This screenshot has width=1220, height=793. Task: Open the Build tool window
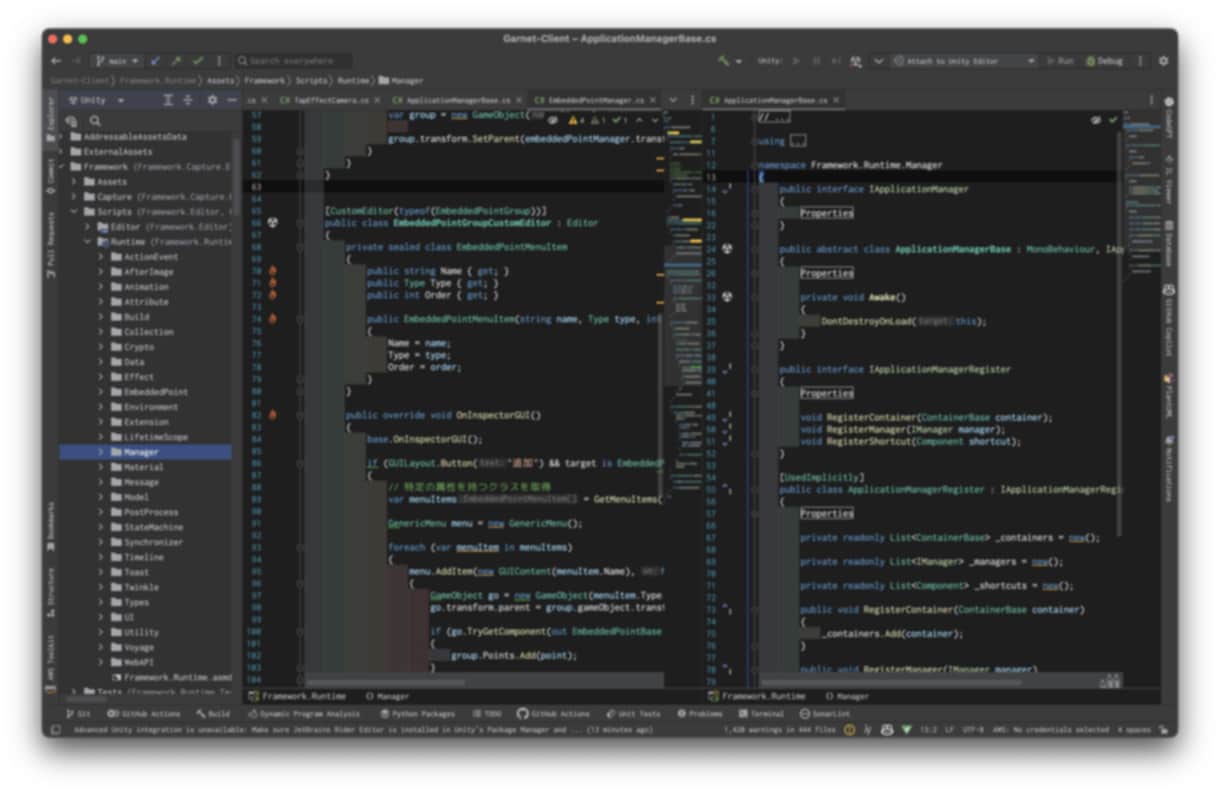click(x=214, y=714)
